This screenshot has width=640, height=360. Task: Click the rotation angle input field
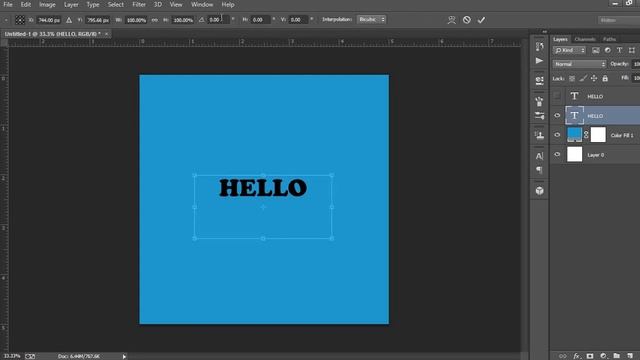pos(218,20)
